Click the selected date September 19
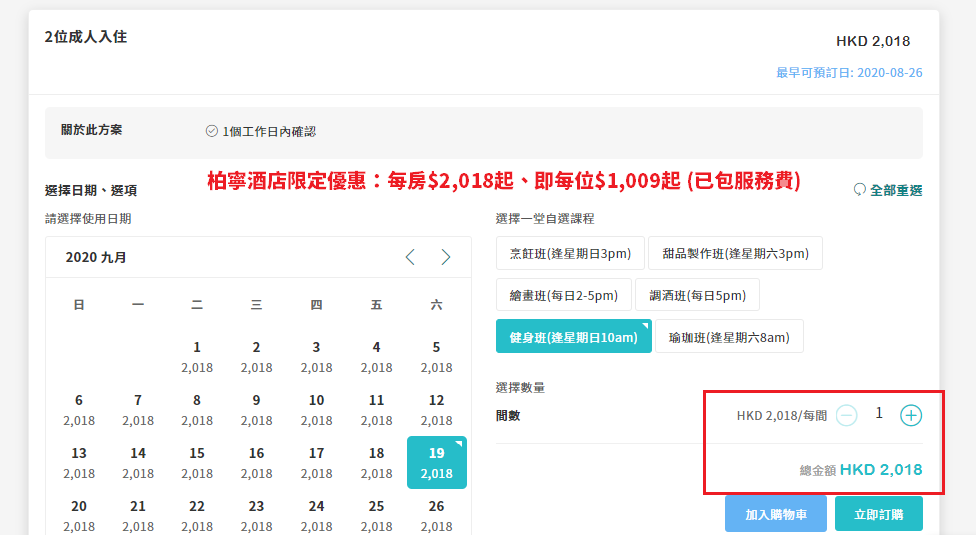 [x=436, y=462]
